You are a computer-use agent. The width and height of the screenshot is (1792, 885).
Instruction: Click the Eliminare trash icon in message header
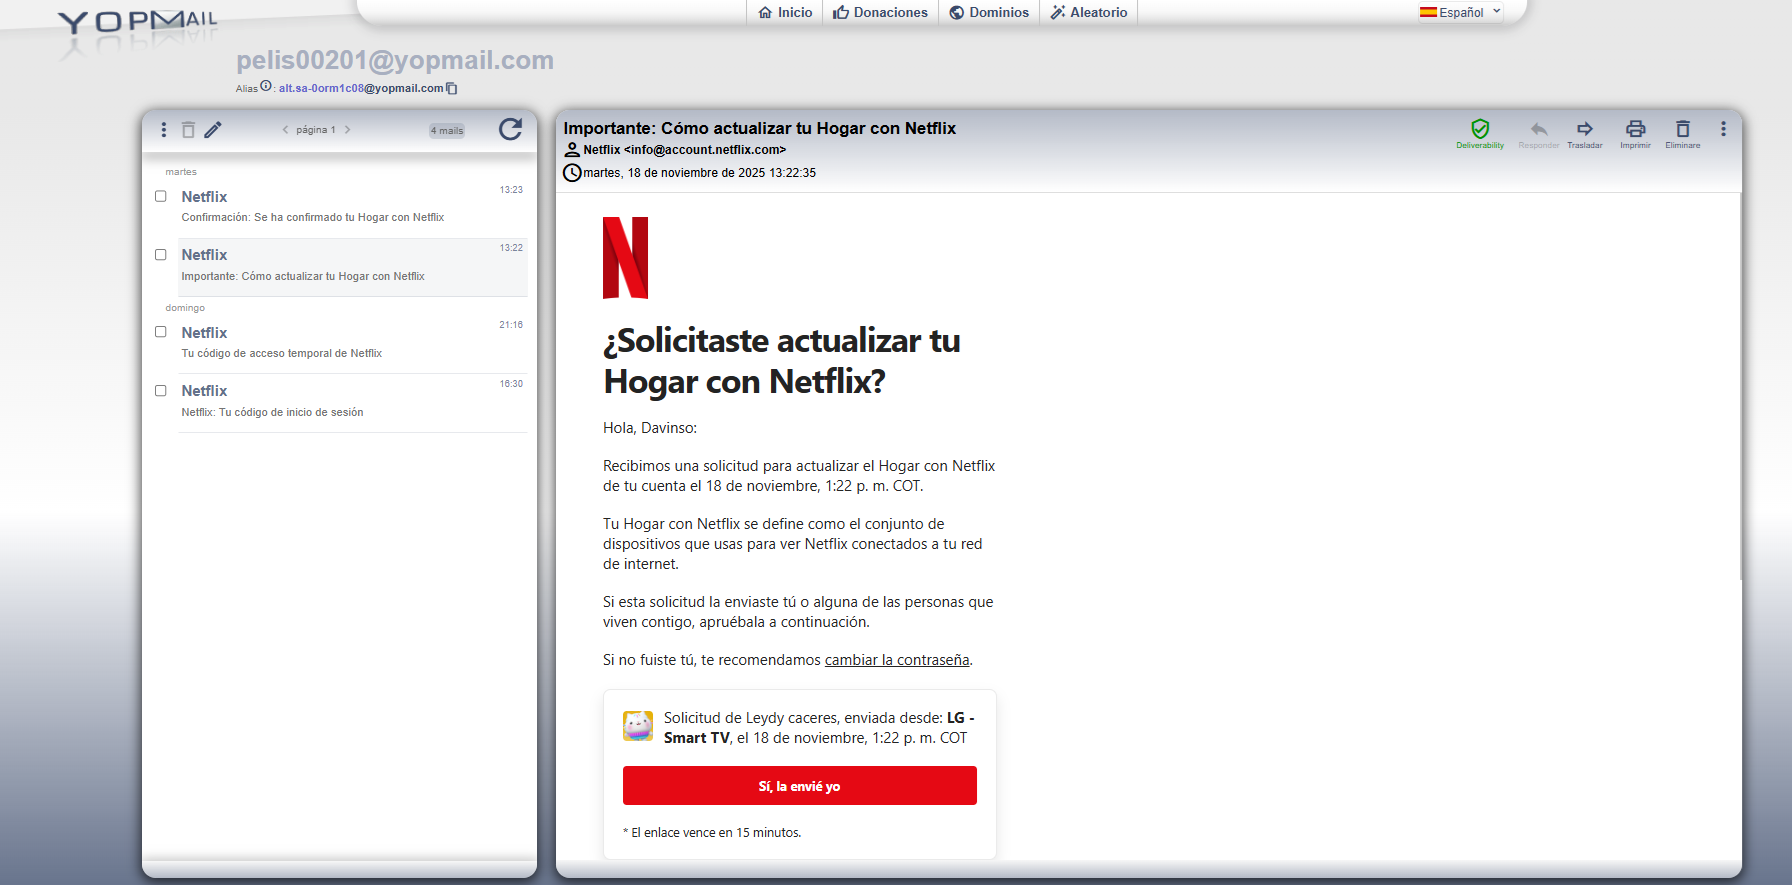tap(1683, 129)
